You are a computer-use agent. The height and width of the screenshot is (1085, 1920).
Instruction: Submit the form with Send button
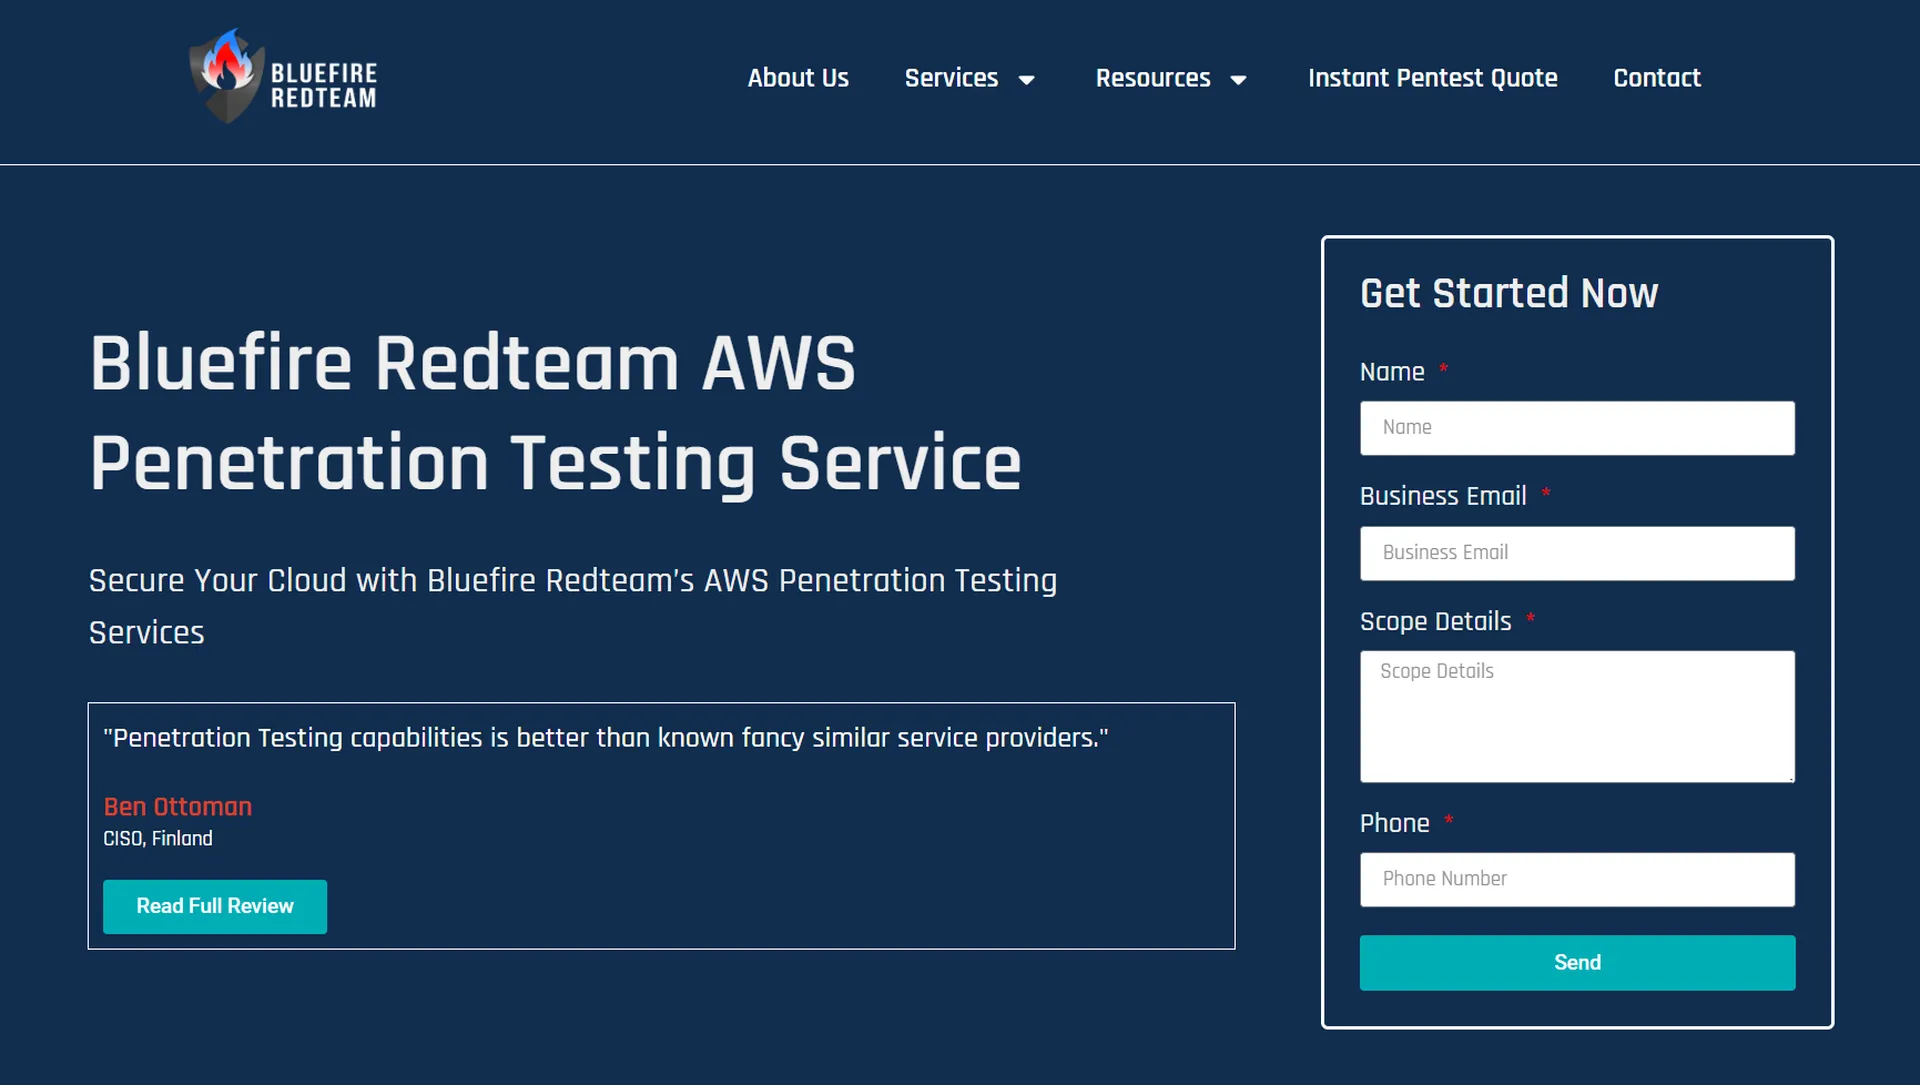coord(1577,962)
